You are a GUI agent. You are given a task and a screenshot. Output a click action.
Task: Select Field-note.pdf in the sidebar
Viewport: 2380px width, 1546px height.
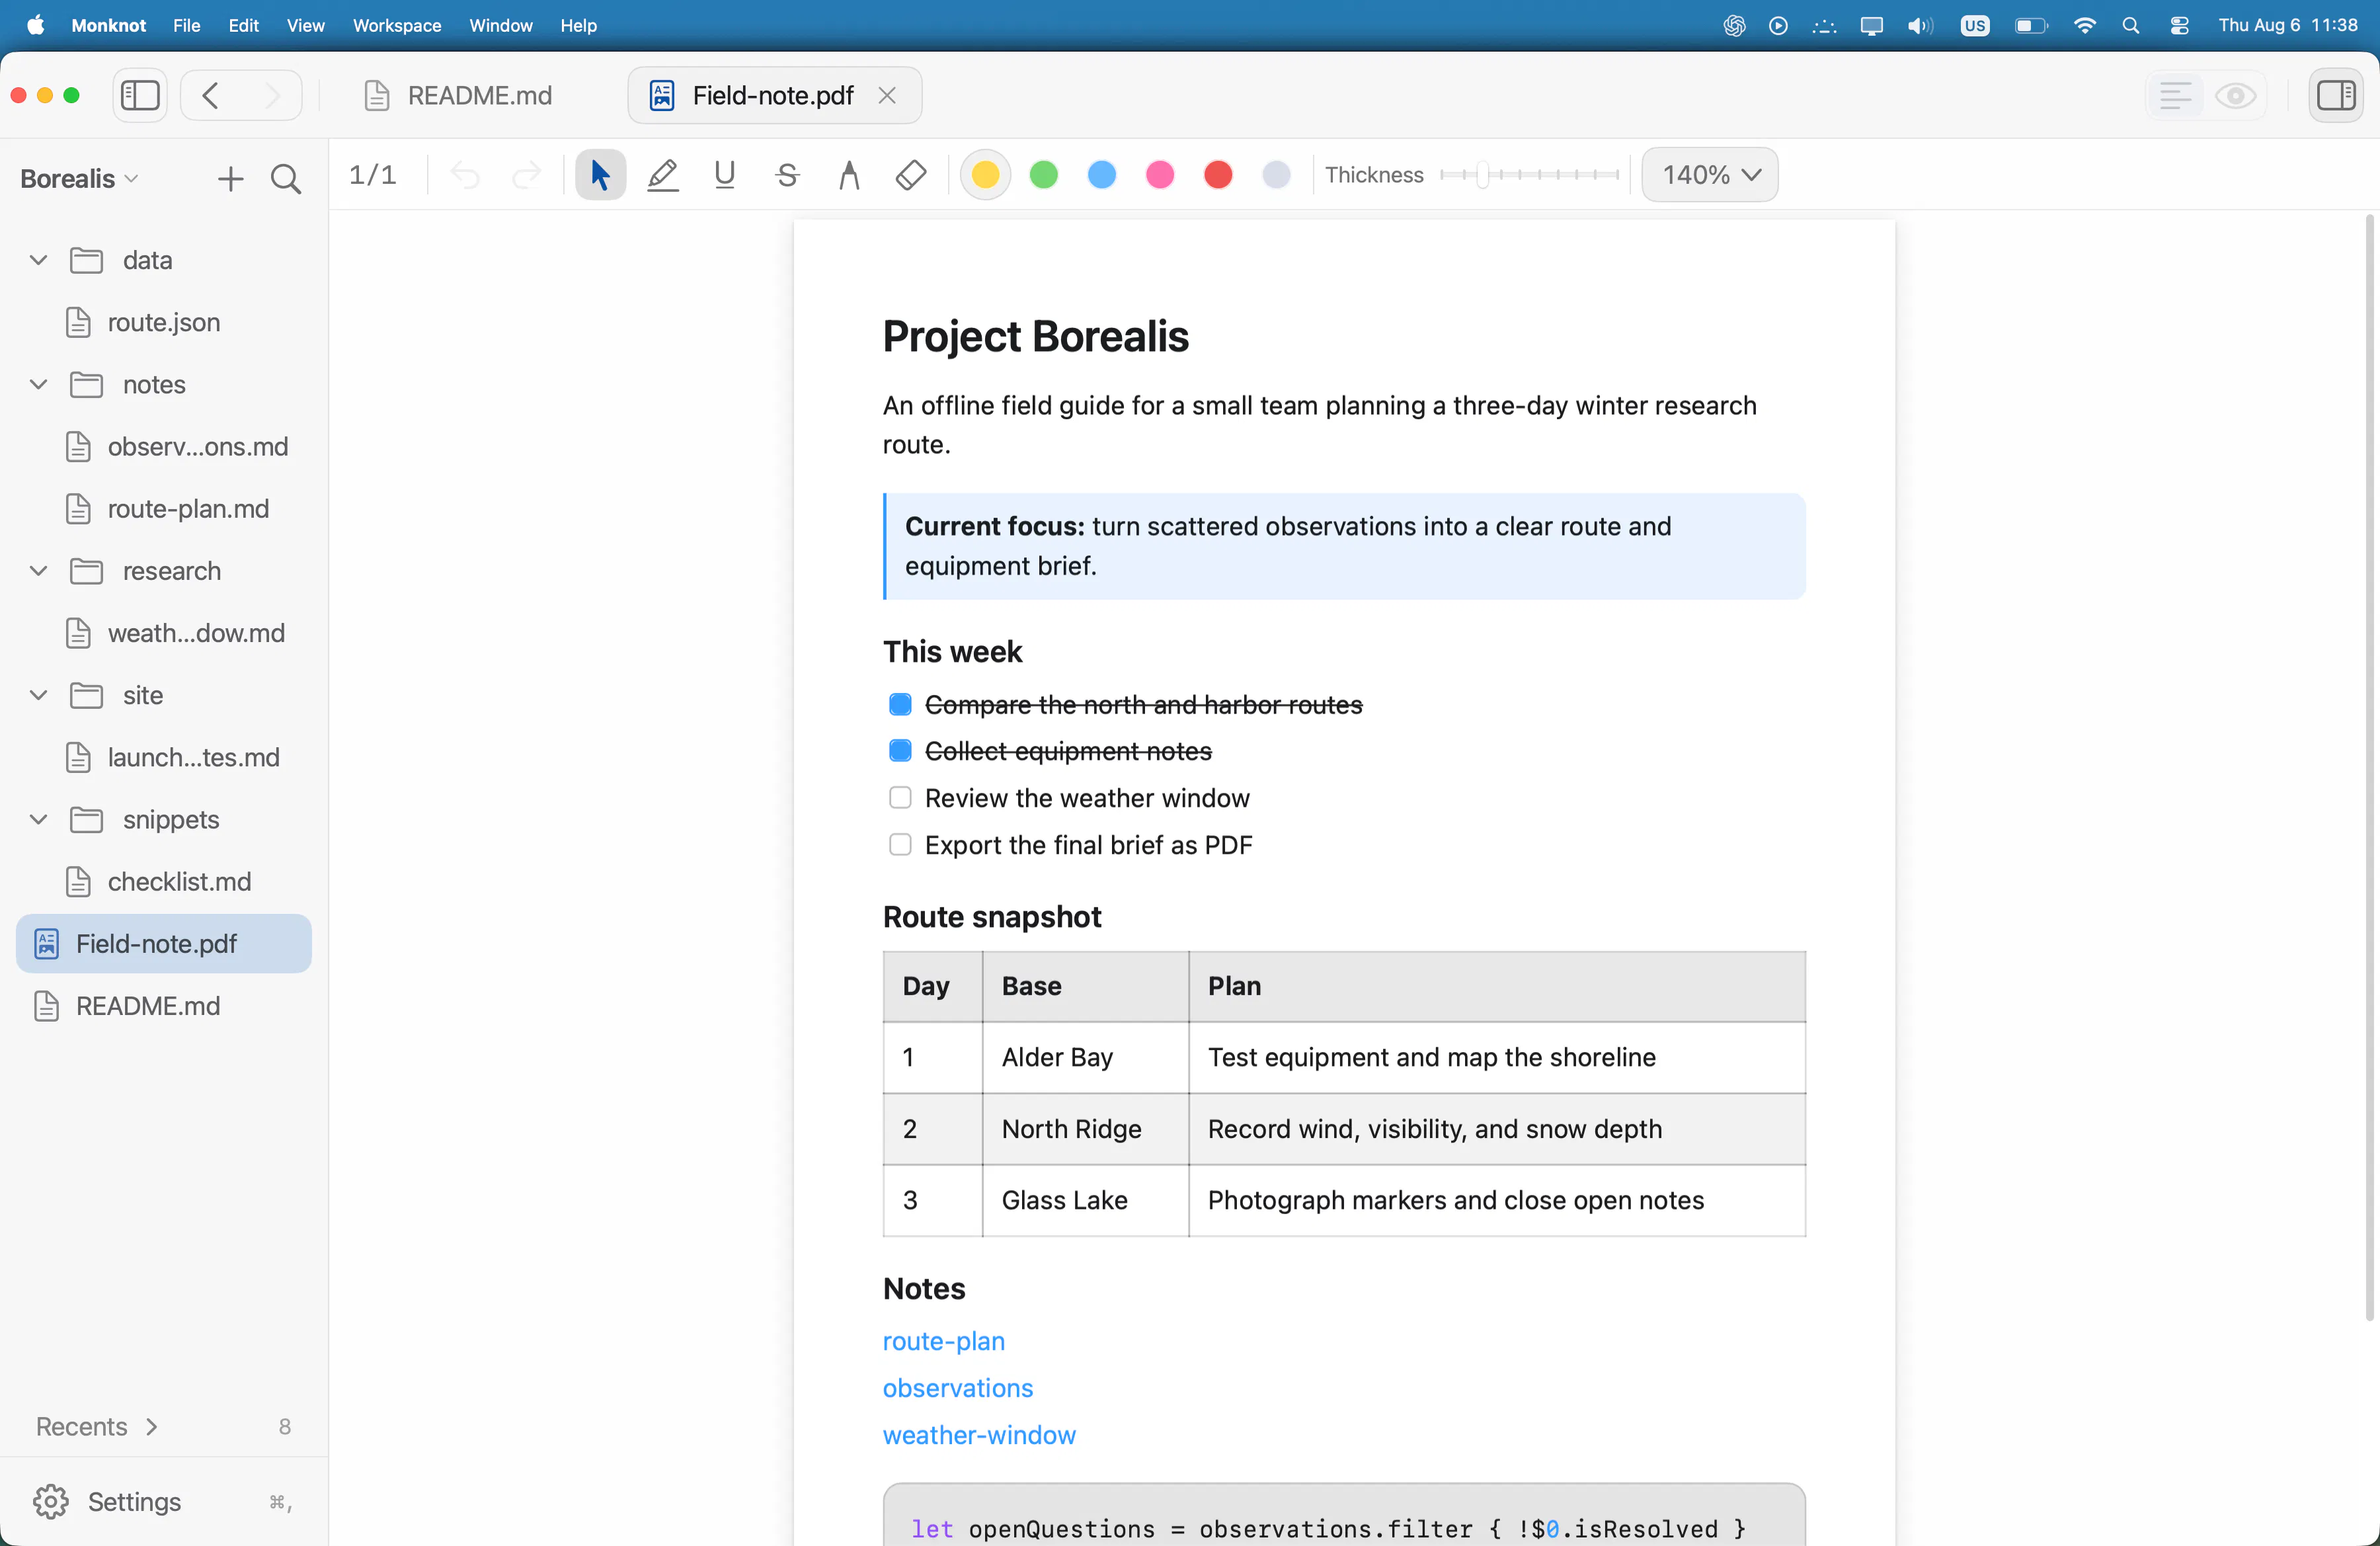click(x=163, y=944)
